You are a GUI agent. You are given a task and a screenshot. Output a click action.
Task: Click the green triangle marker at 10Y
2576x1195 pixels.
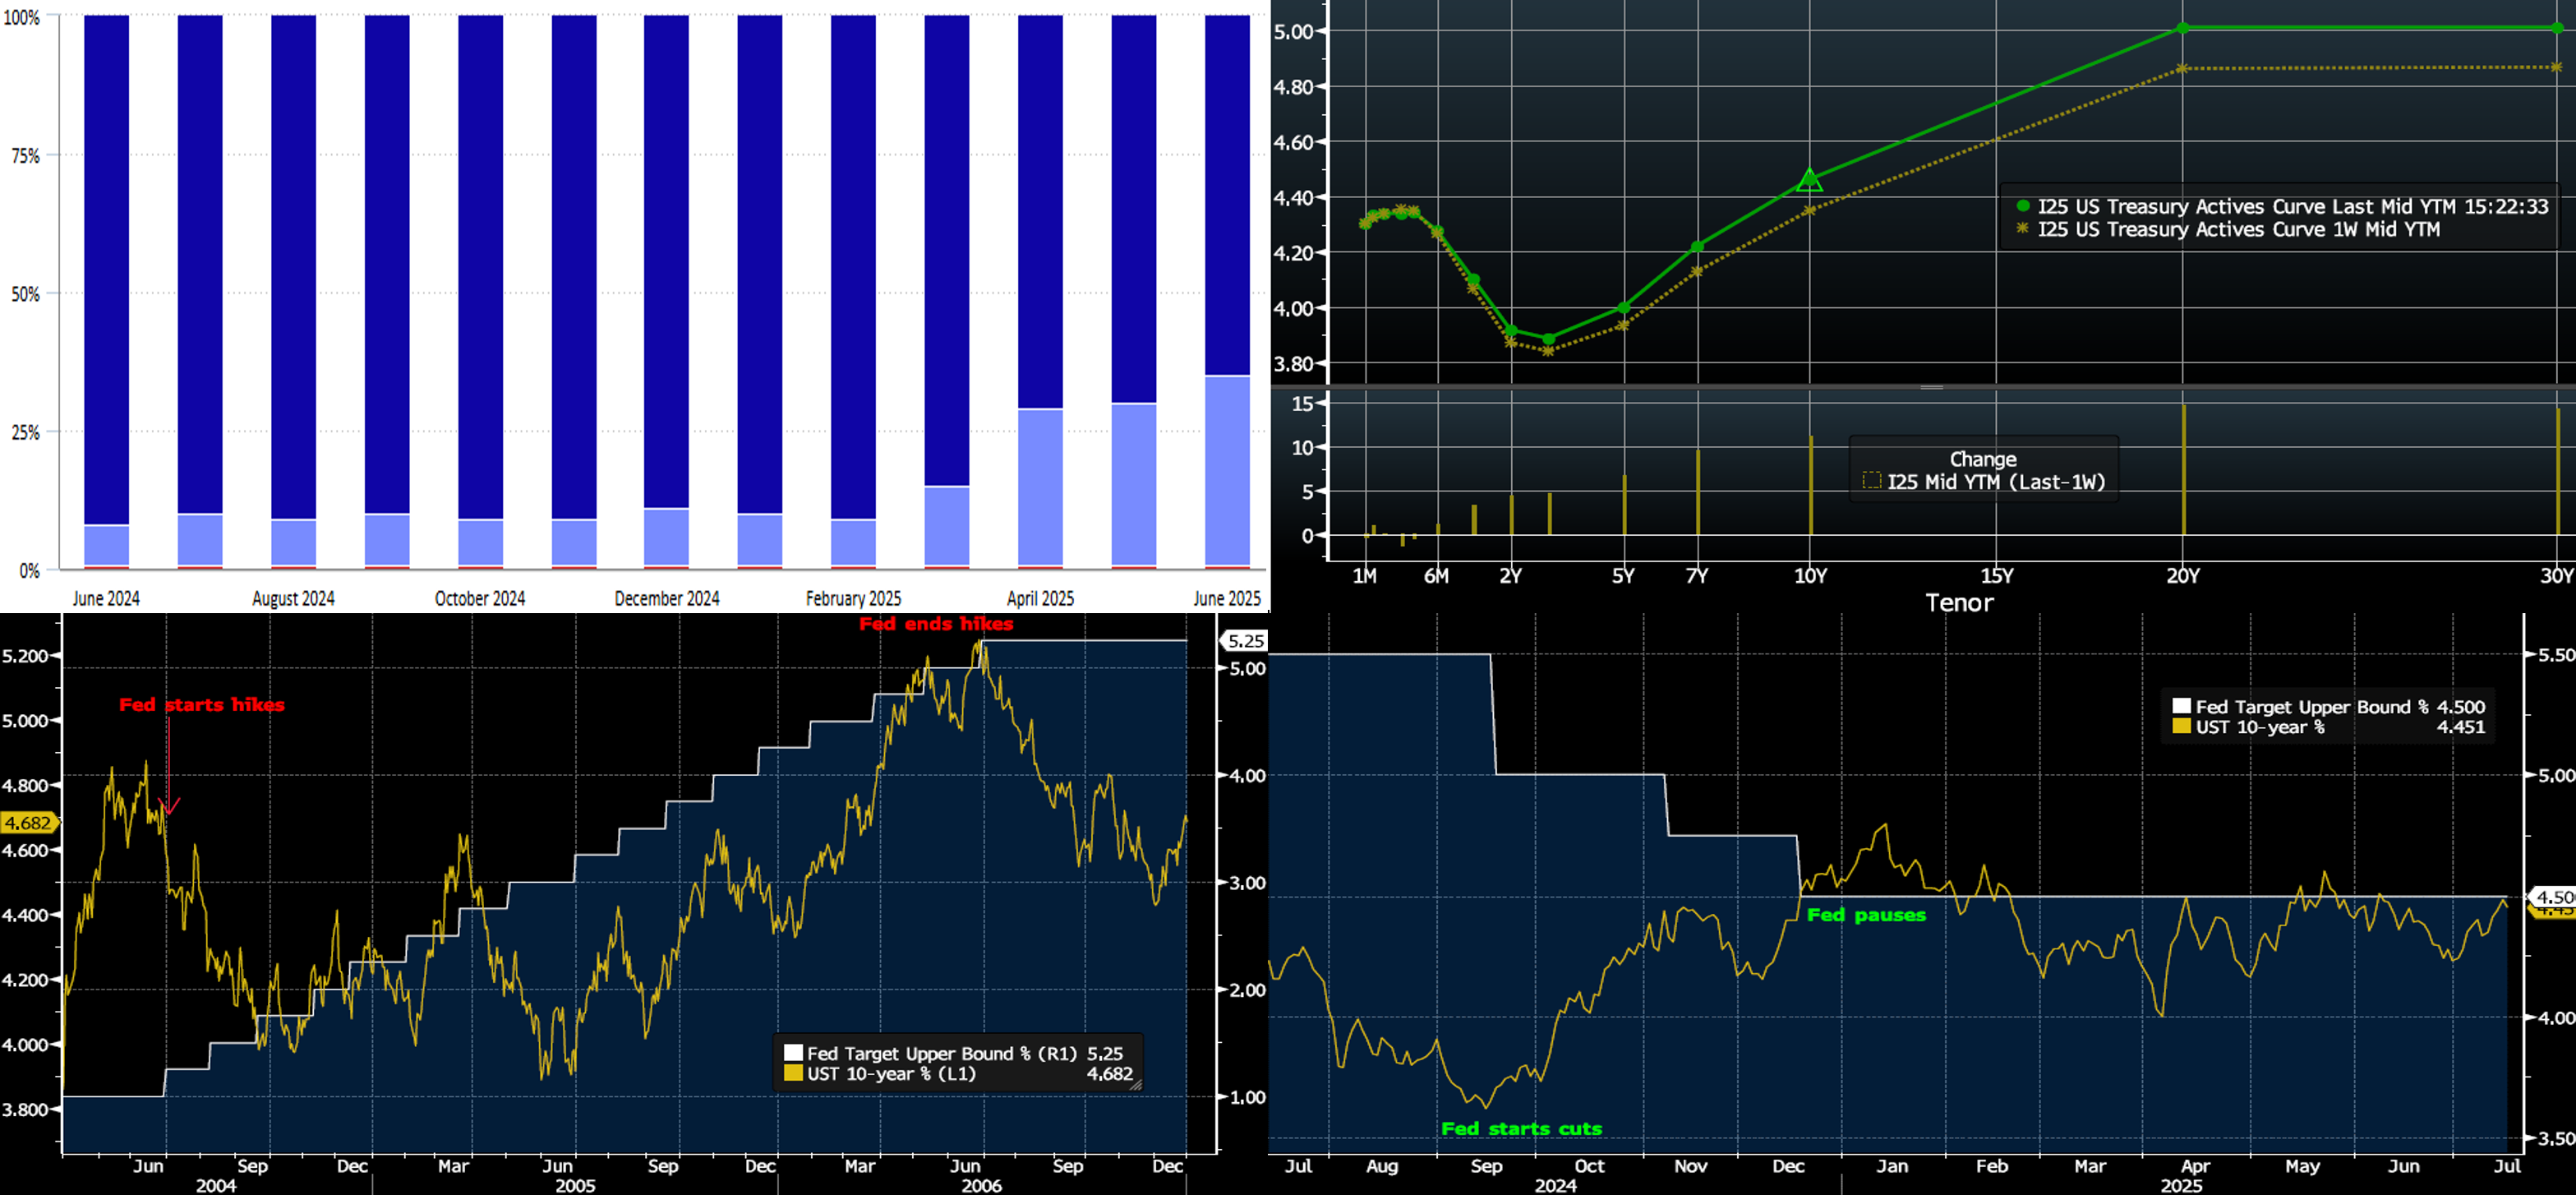click(x=1810, y=181)
